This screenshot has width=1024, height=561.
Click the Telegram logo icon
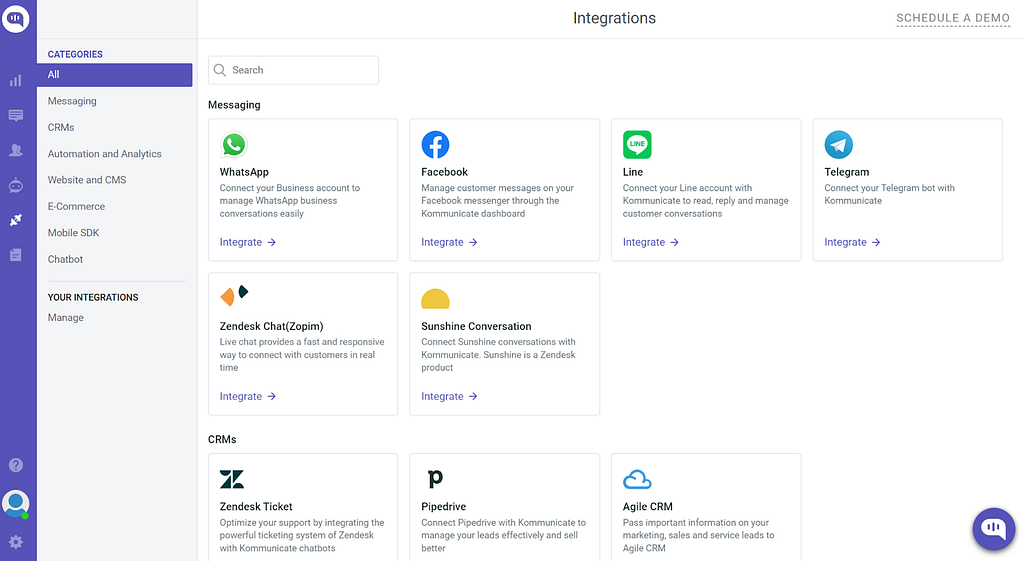tap(838, 145)
